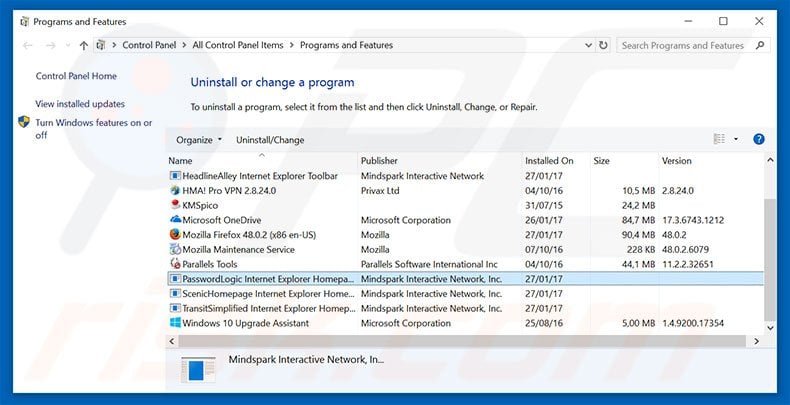Click the refresh address bar button
Viewport: 790px width, 405px height.
[x=603, y=45]
